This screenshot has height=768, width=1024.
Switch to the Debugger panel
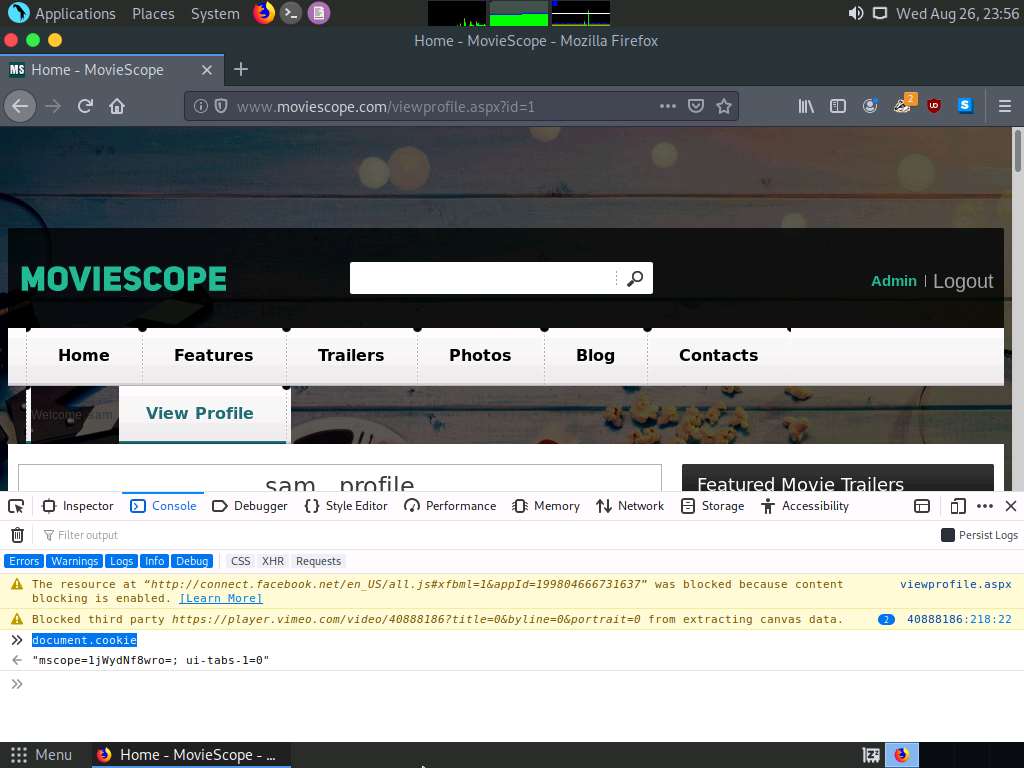pyautogui.click(x=249, y=506)
